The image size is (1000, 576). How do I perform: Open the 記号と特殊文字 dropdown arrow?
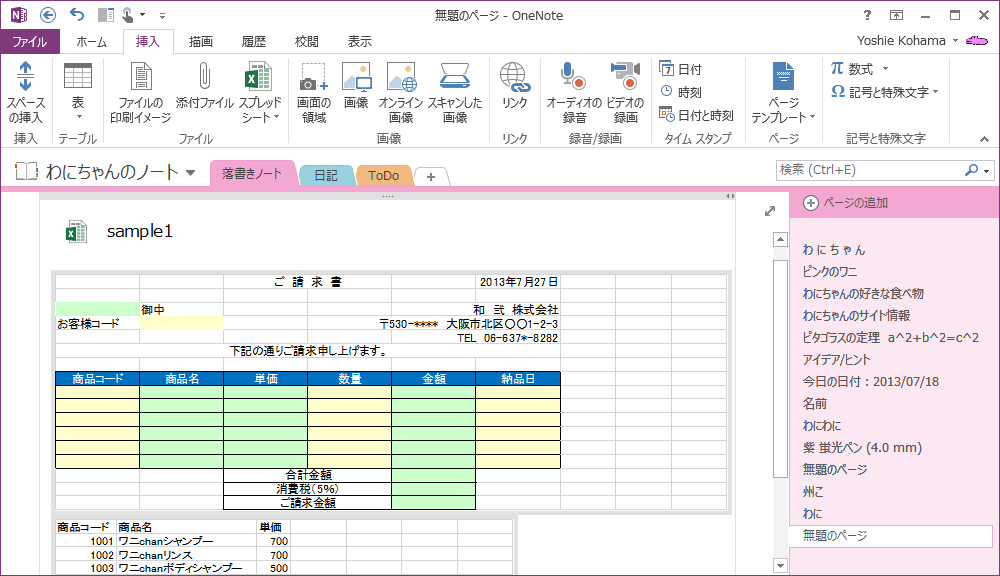click(936, 92)
